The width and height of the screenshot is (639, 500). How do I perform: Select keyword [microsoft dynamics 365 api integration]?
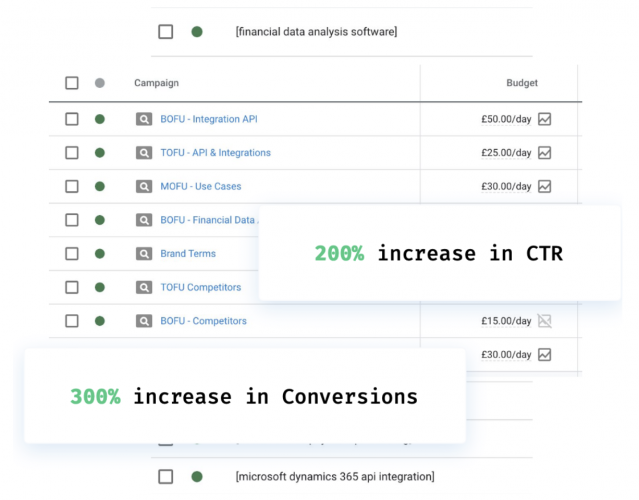point(335,476)
